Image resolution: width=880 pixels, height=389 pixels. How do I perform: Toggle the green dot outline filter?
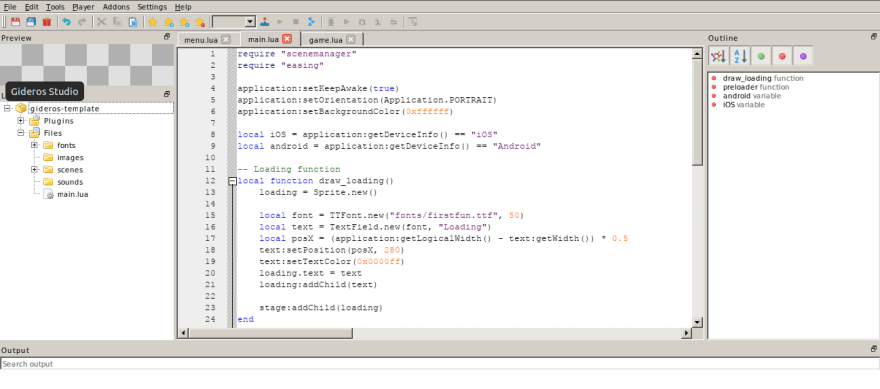(761, 56)
